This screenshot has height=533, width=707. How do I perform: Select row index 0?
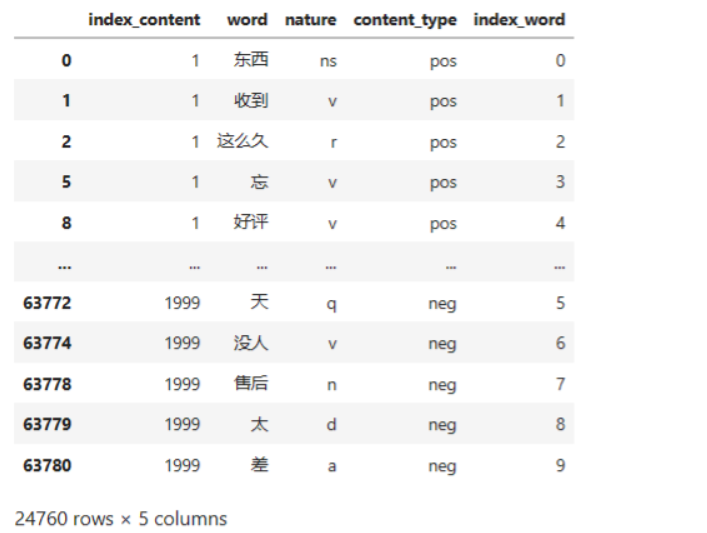tap(66, 60)
